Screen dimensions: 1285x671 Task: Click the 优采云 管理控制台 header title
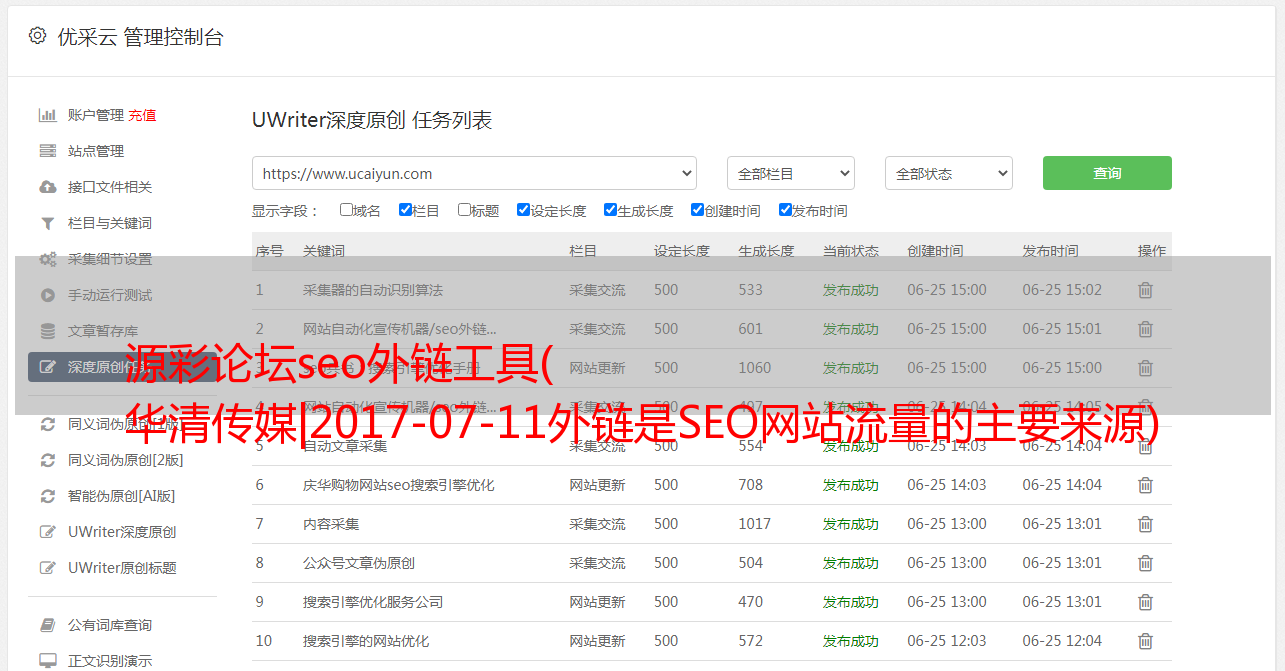point(140,37)
